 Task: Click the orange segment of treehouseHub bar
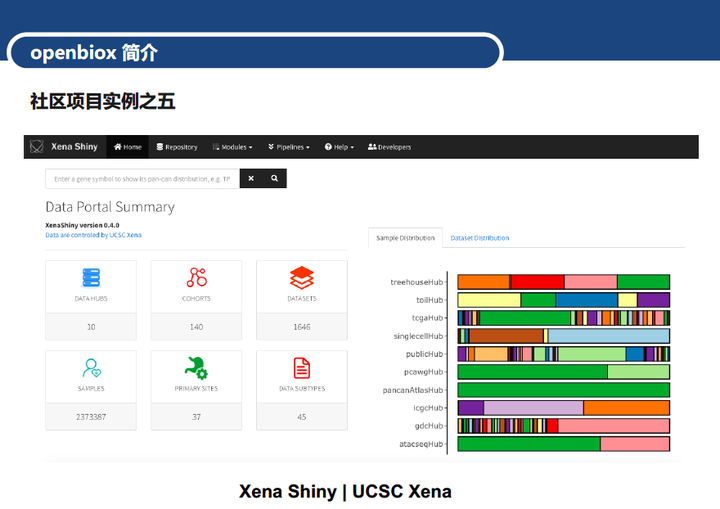(484, 282)
